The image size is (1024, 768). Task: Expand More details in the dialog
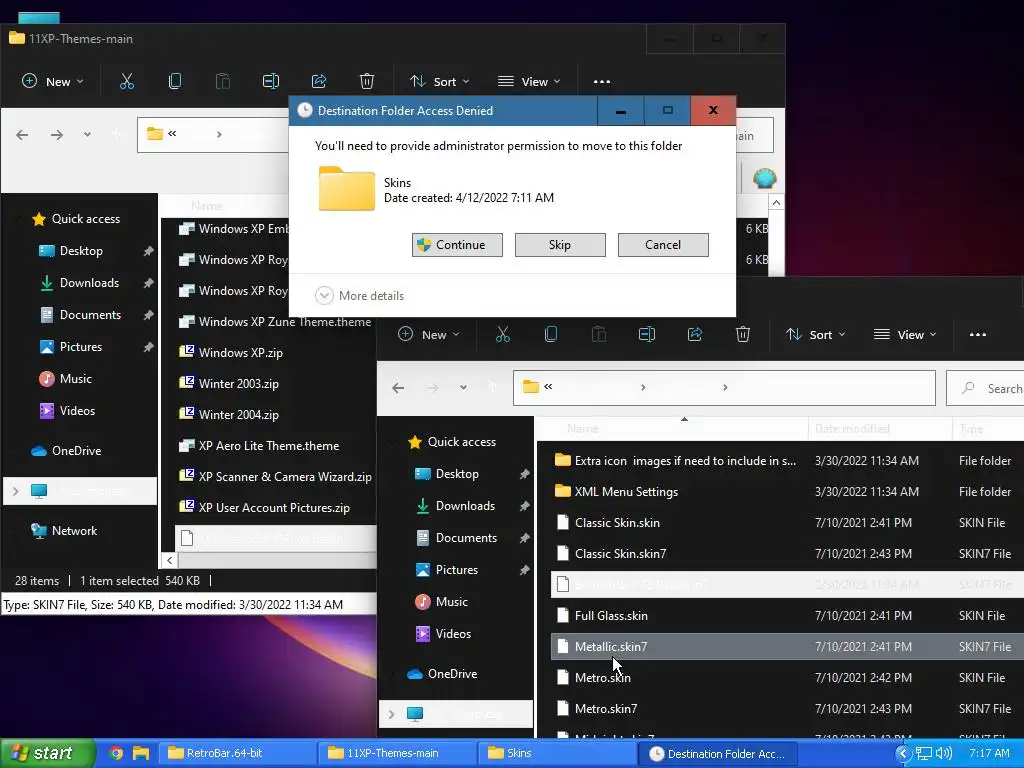click(x=360, y=296)
